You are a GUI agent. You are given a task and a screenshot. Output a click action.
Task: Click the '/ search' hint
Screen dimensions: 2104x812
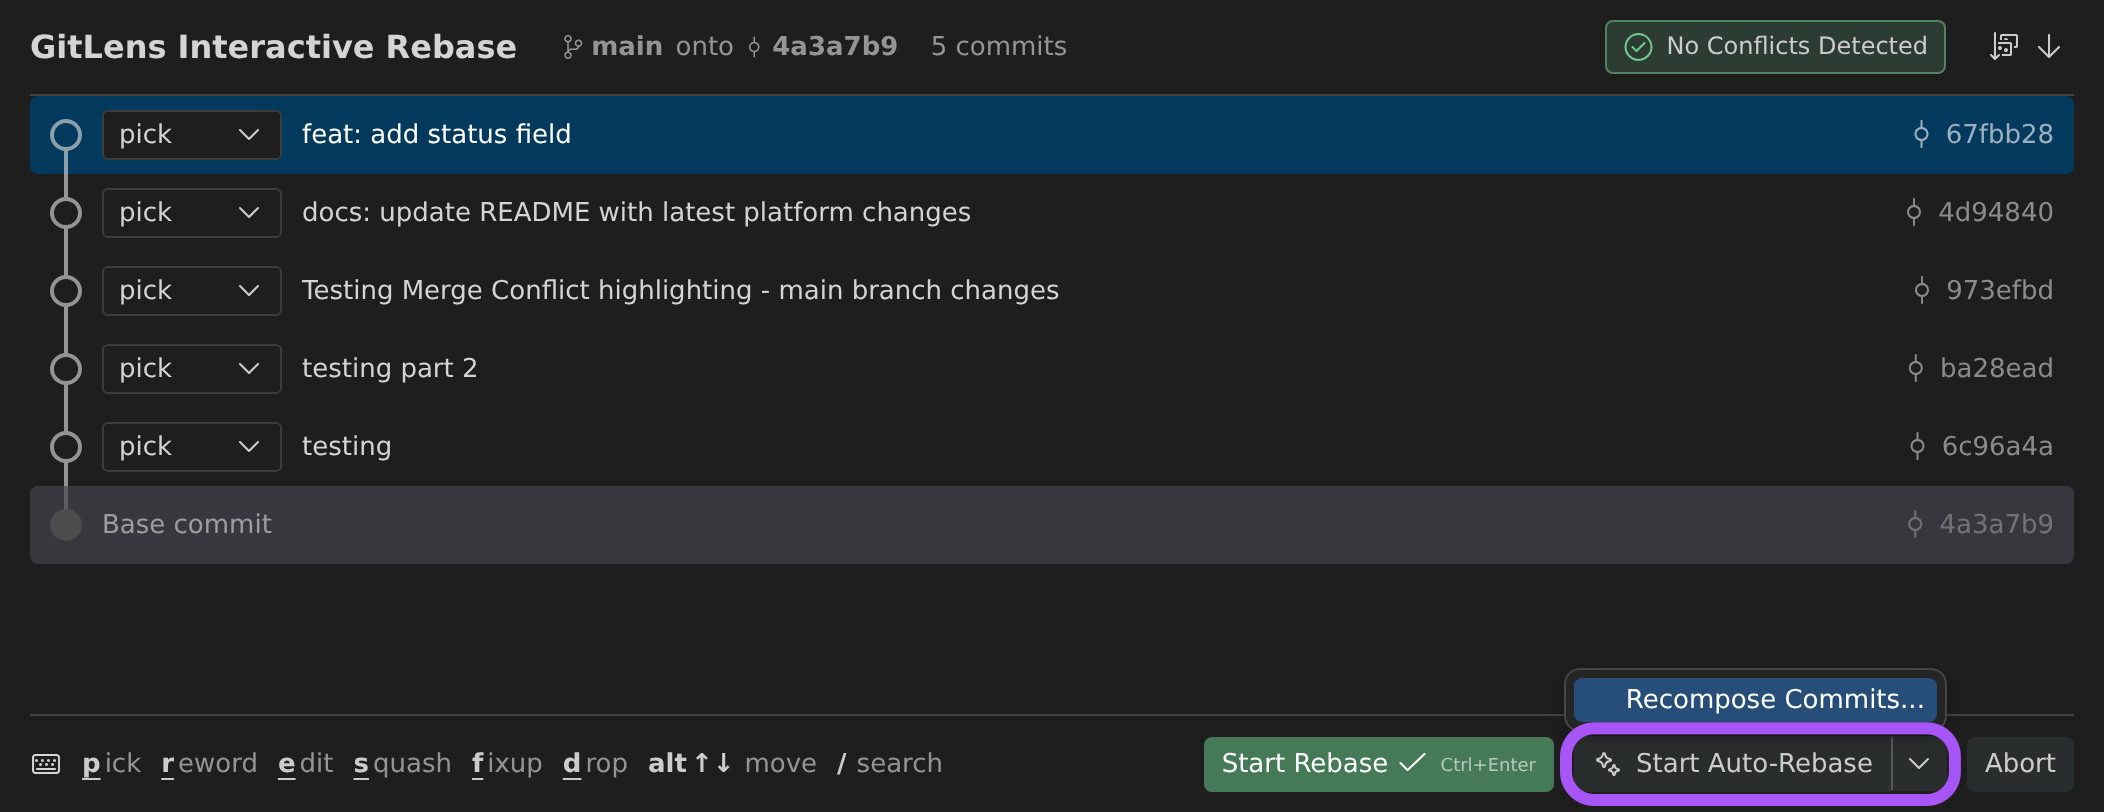tap(889, 764)
